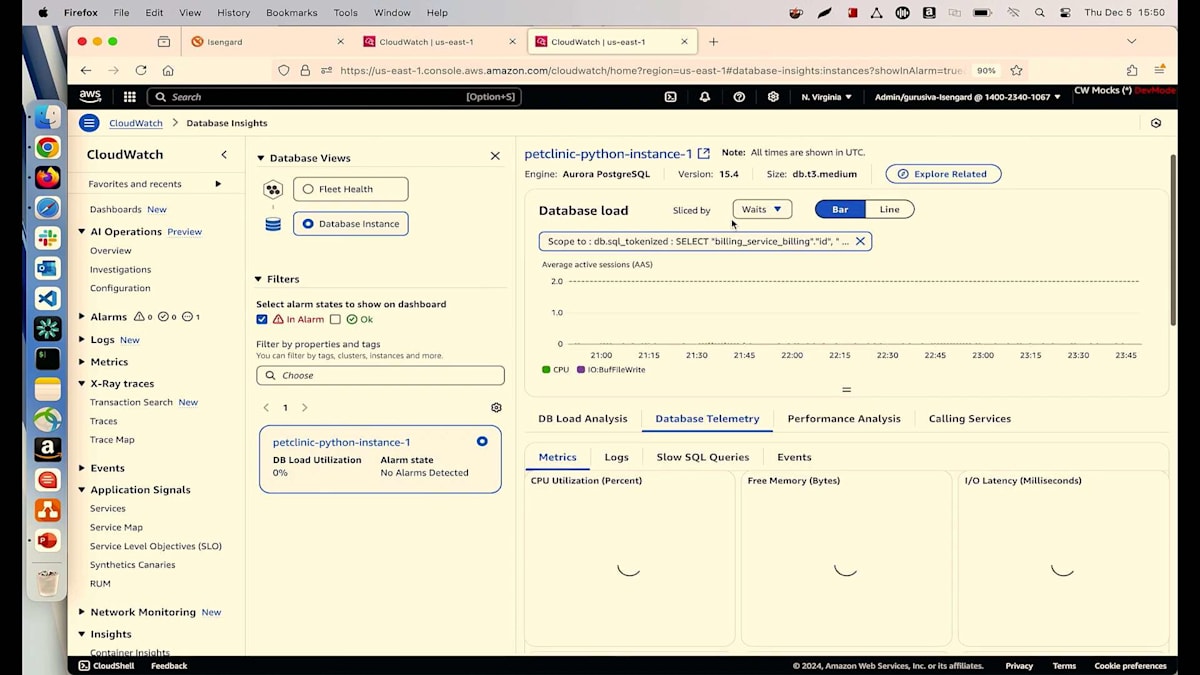Image resolution: width=1200 pixels, height=675 pixels.
Task: Open the Sliced by Waits dropdown
Action: 762,209
